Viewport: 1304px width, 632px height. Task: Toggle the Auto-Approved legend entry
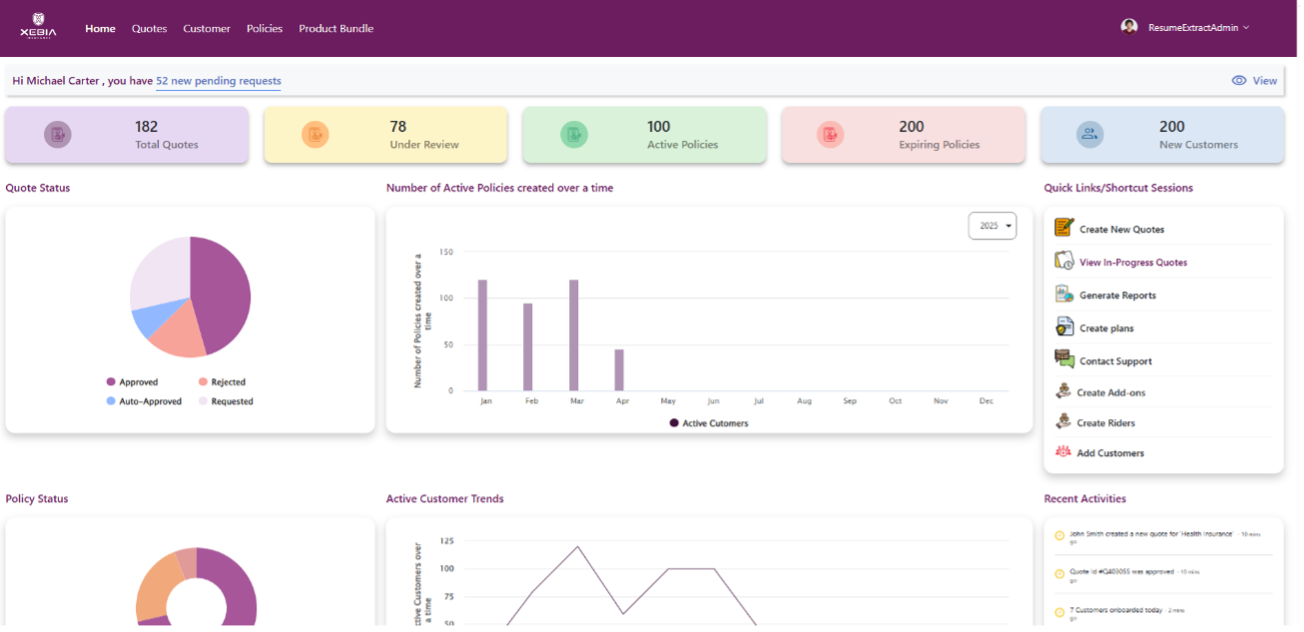[144, 401]
